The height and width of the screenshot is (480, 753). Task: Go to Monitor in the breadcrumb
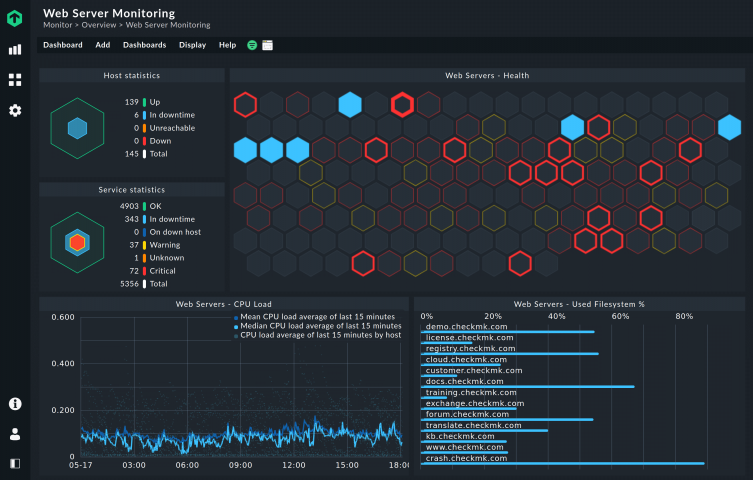(x=58, y=25)
